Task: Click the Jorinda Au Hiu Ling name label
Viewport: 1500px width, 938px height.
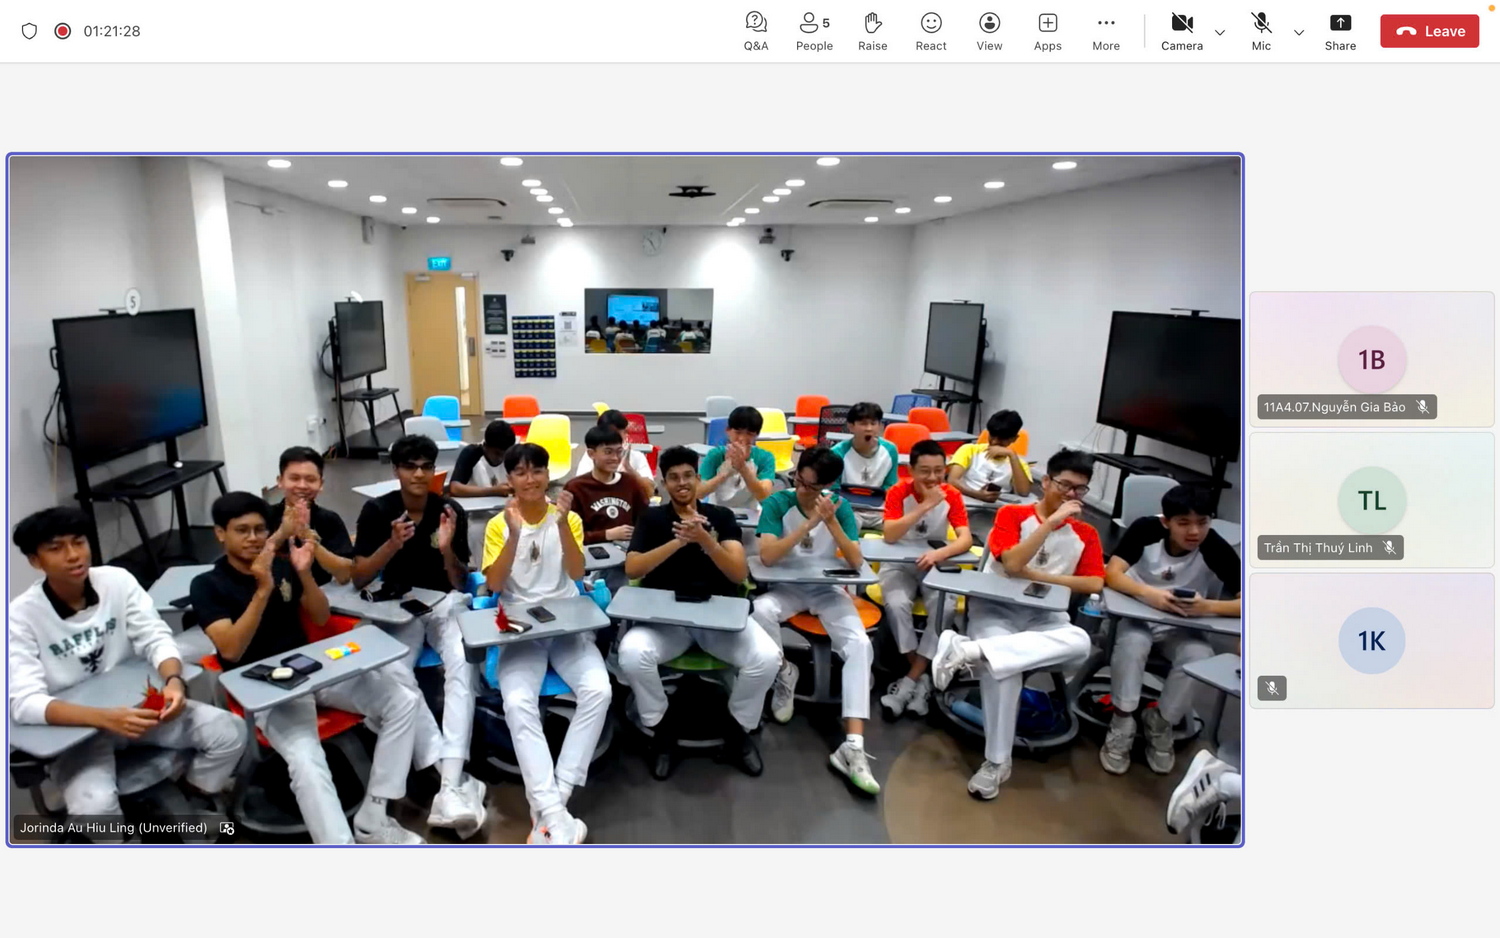Action: coord(113,828)
